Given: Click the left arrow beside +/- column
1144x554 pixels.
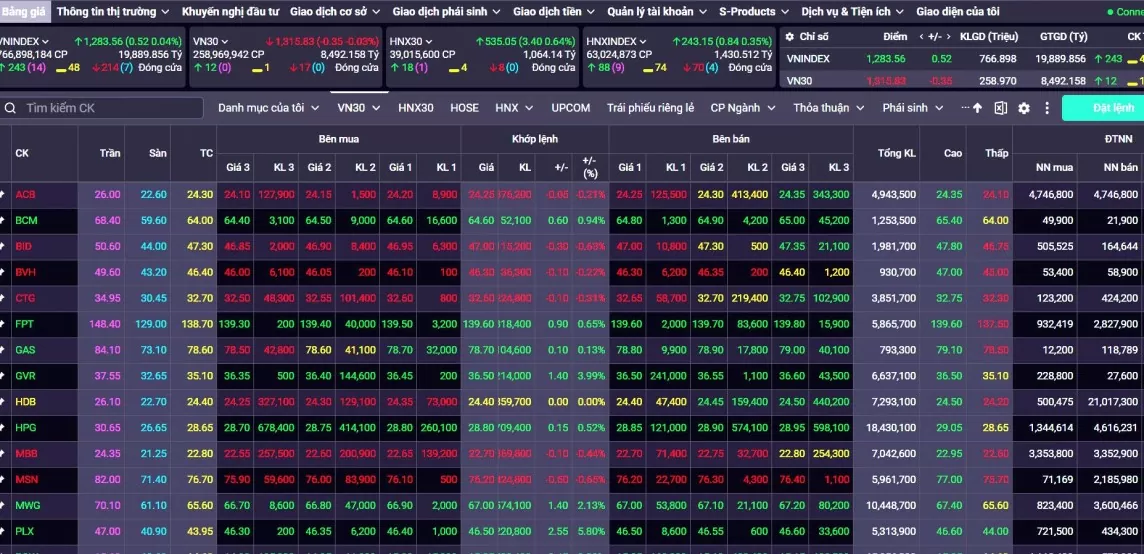Looking at the screenshot, I should [x=921, y=36].
